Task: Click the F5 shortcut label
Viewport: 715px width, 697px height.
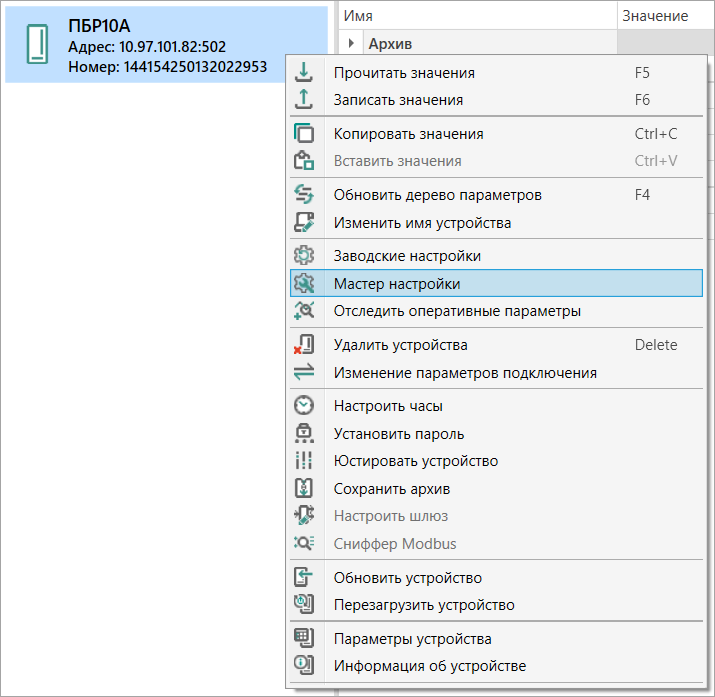Action: [x=642, y=72]
